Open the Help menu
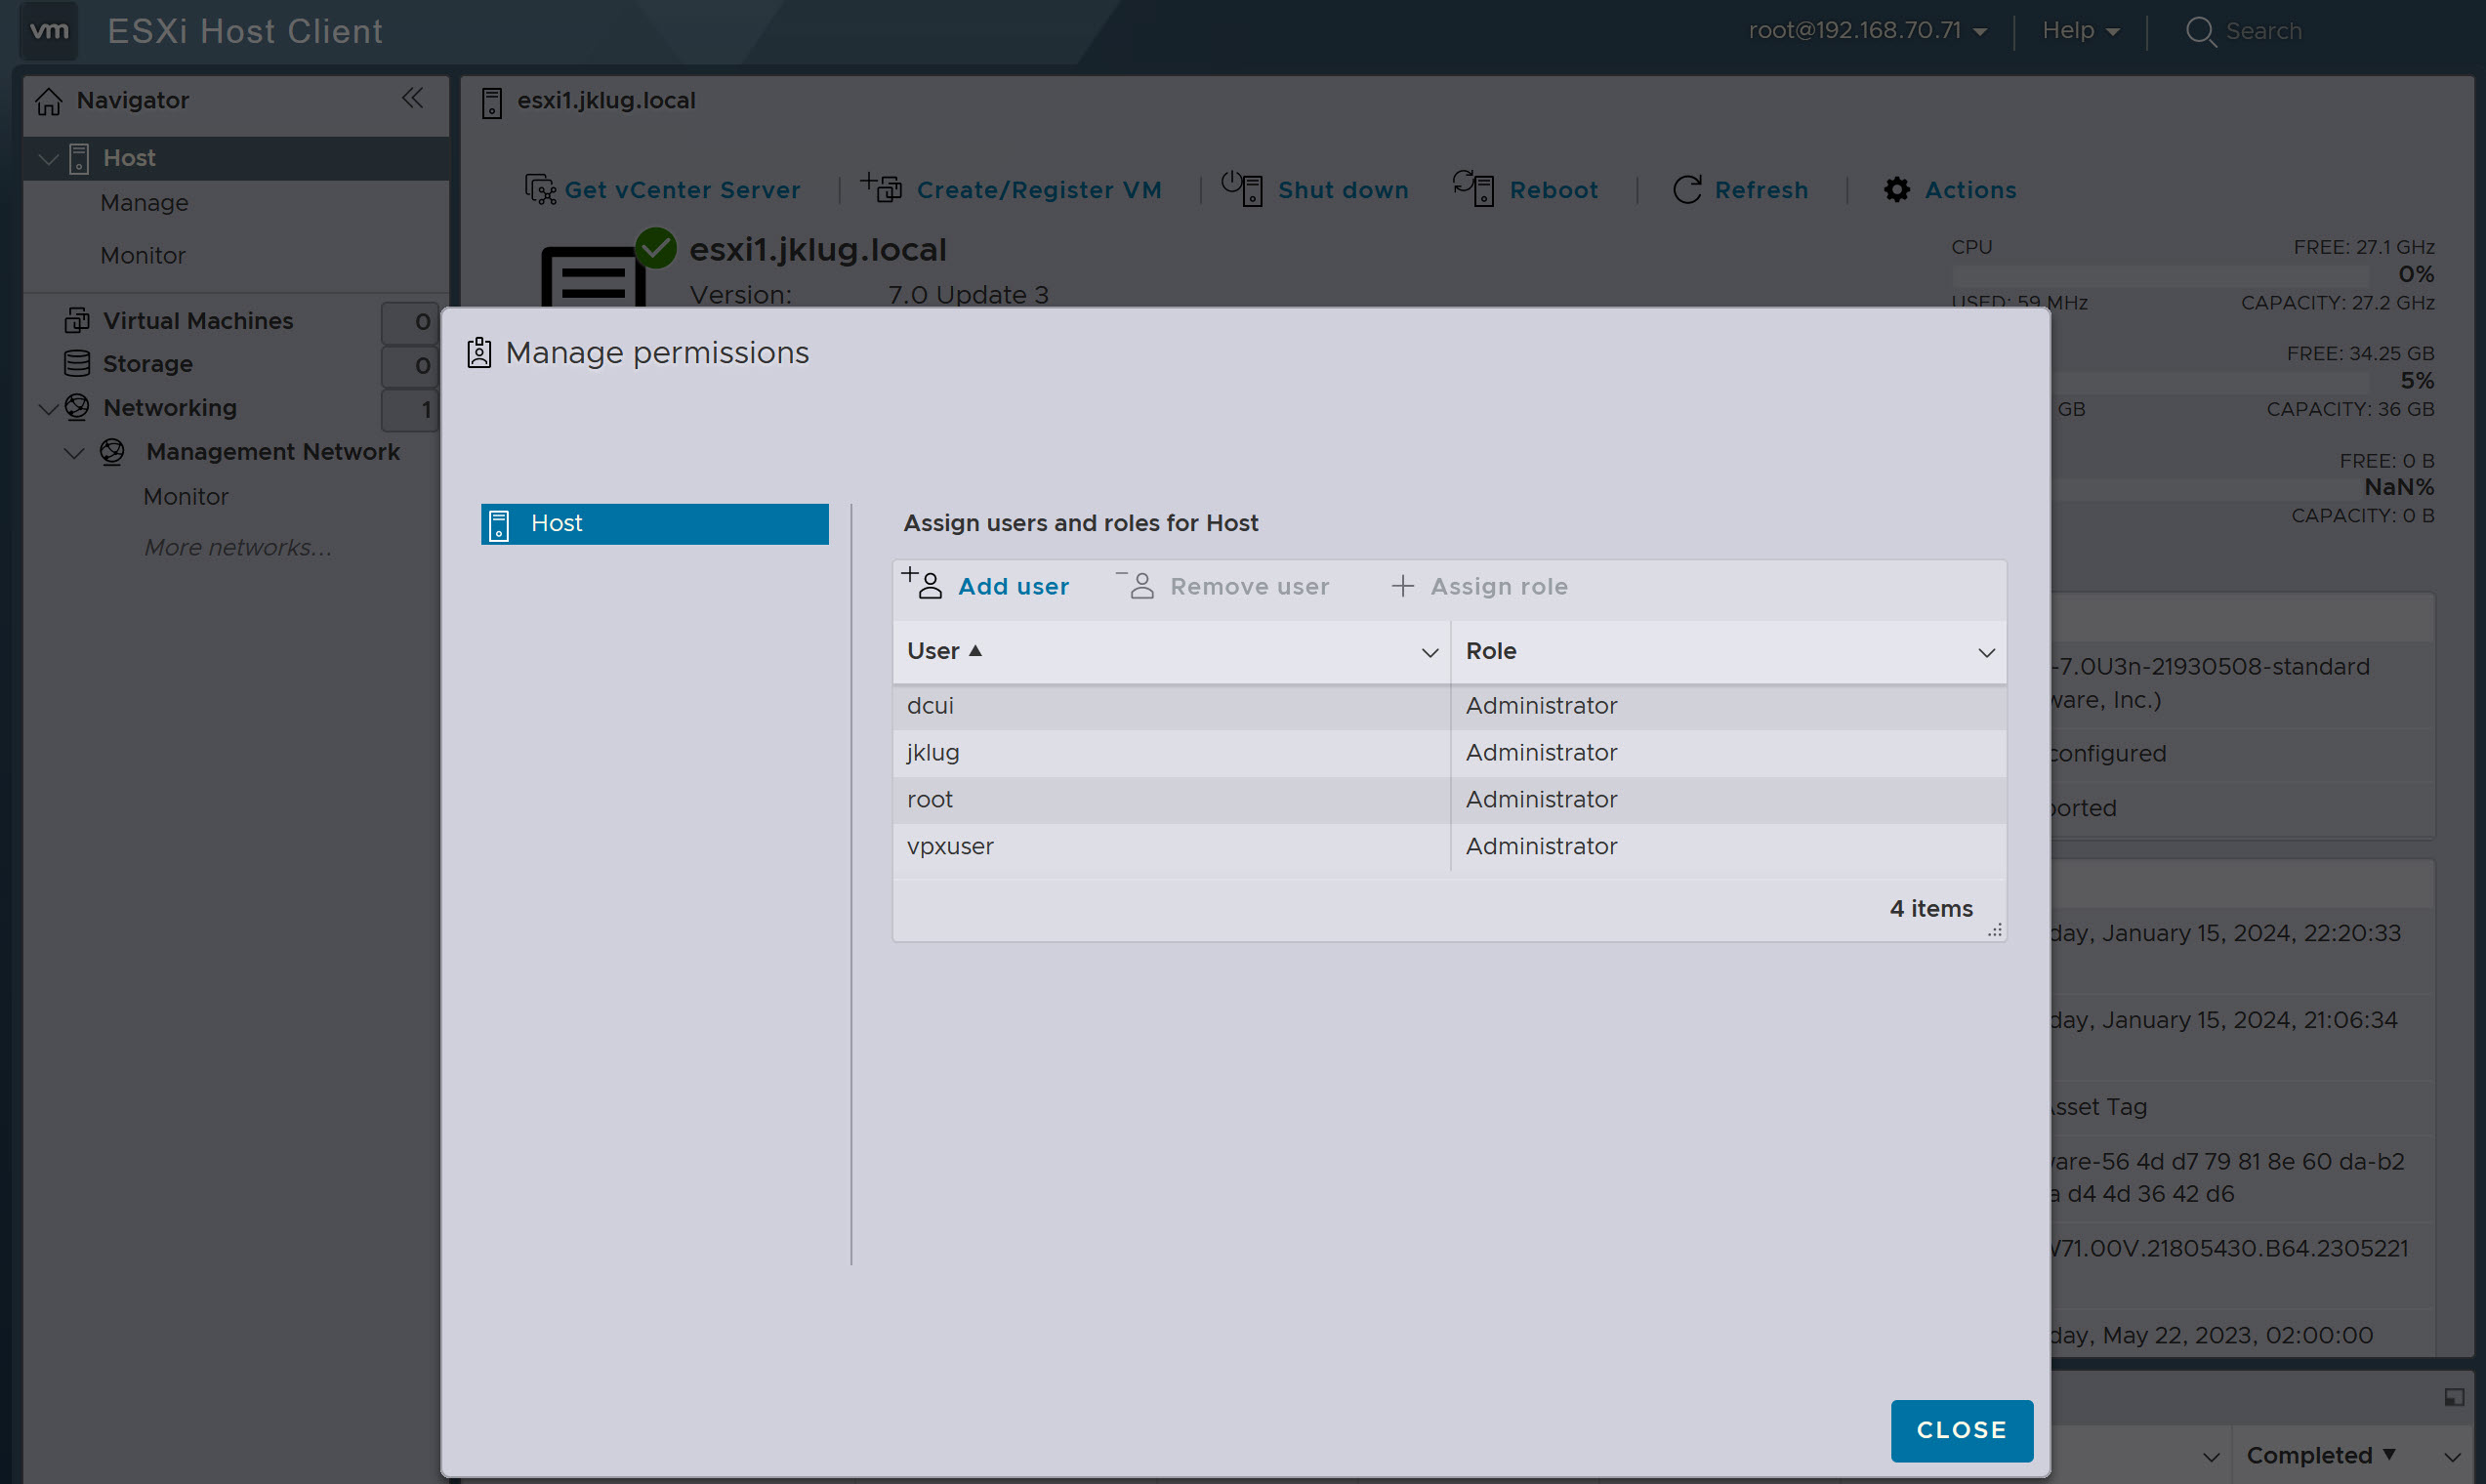The width and height of the screenshot is (2486, 1484). [x=2078, y=31]
